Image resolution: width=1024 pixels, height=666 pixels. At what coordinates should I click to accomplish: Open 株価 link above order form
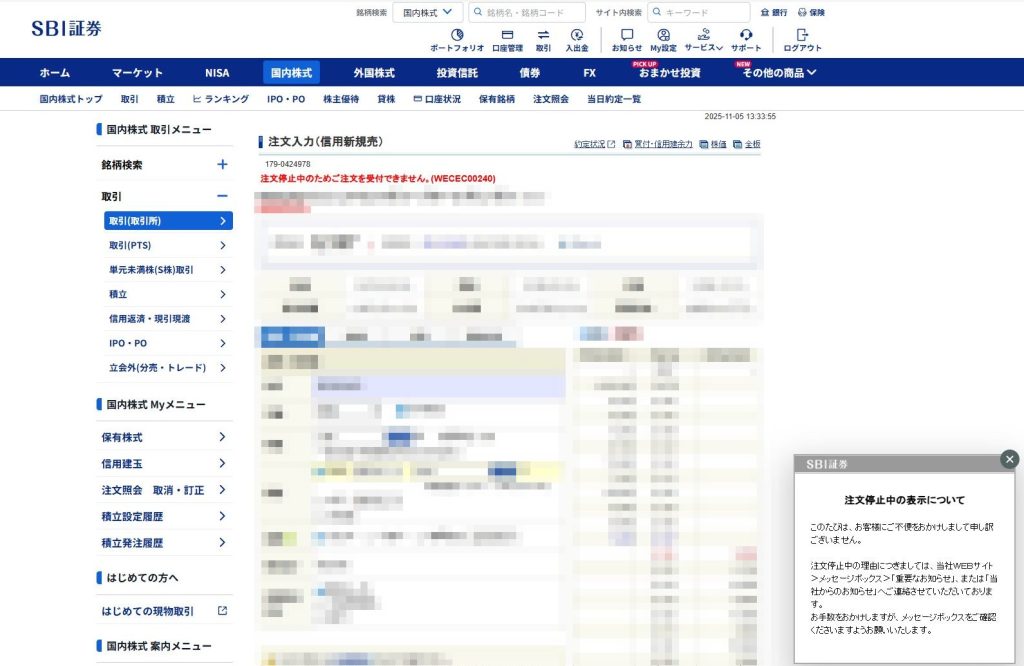coord(713,144)
